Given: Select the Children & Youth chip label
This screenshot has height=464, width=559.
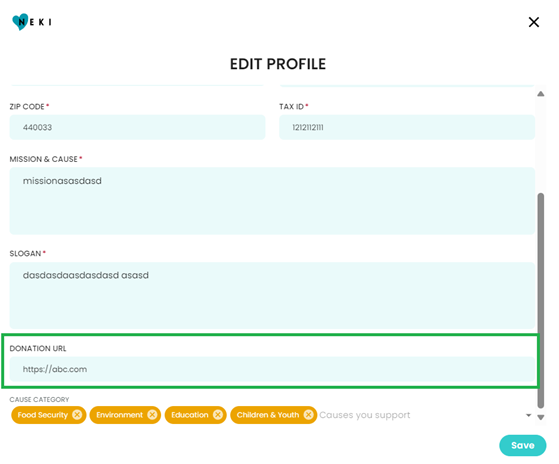Looking at the screenshot, I should tap(268, 415).
